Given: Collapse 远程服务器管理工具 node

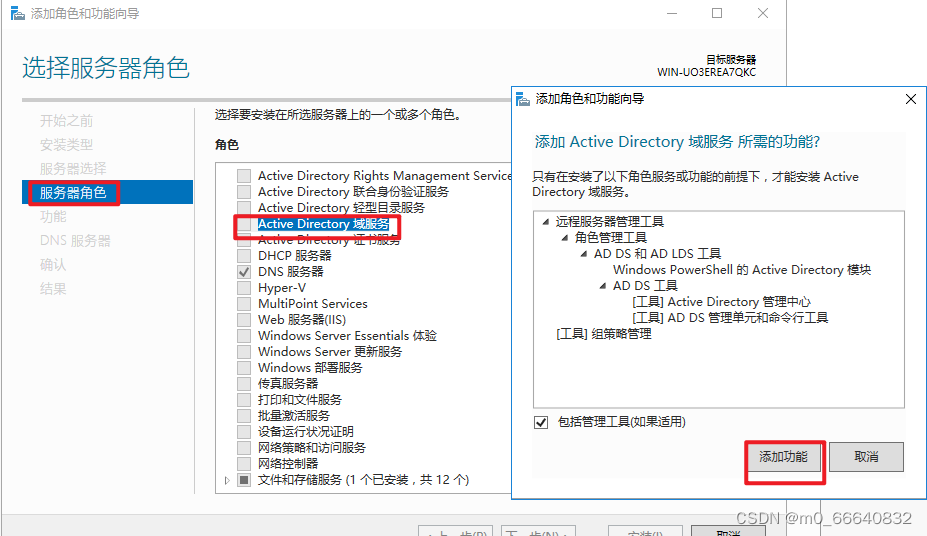Looking at the screenshot, I should click(x=546, y=222).
